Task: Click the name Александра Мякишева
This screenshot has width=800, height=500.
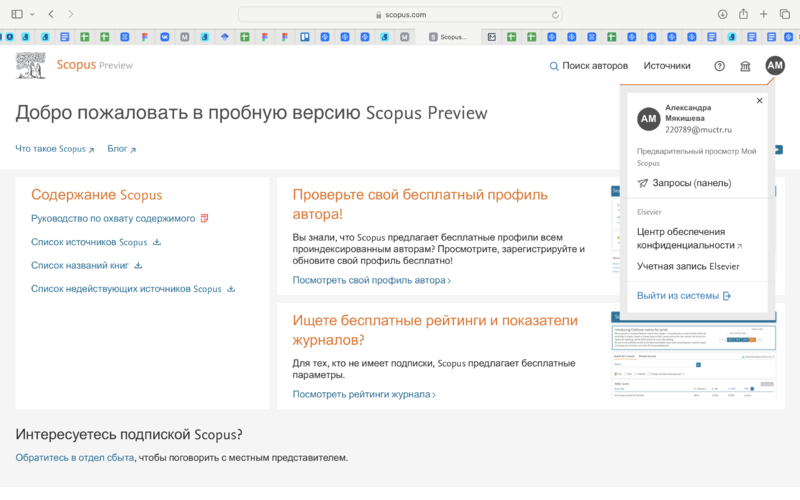Action: [x=688, y=113]
